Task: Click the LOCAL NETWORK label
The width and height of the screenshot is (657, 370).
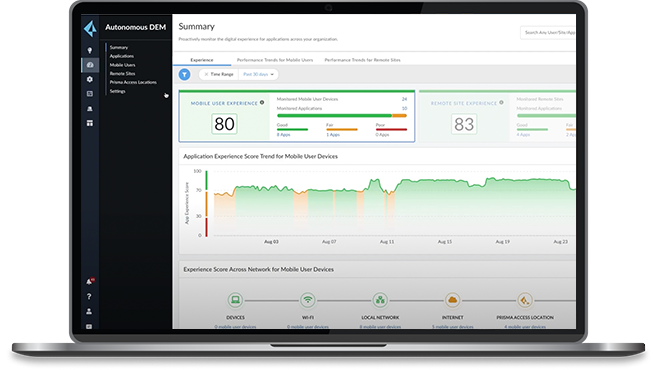Action: pyautogui.click(x=380, y=318)
